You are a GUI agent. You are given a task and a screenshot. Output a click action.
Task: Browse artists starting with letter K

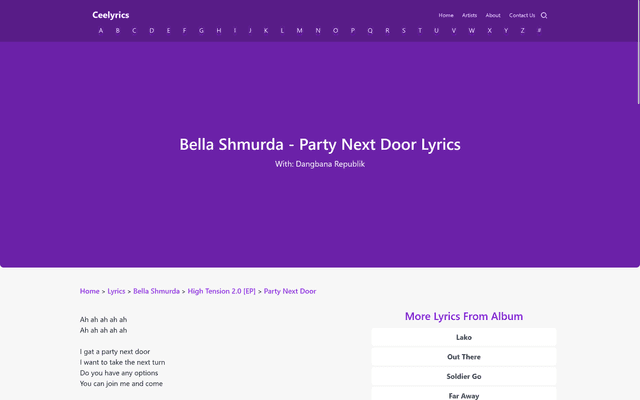pos(266,31)
